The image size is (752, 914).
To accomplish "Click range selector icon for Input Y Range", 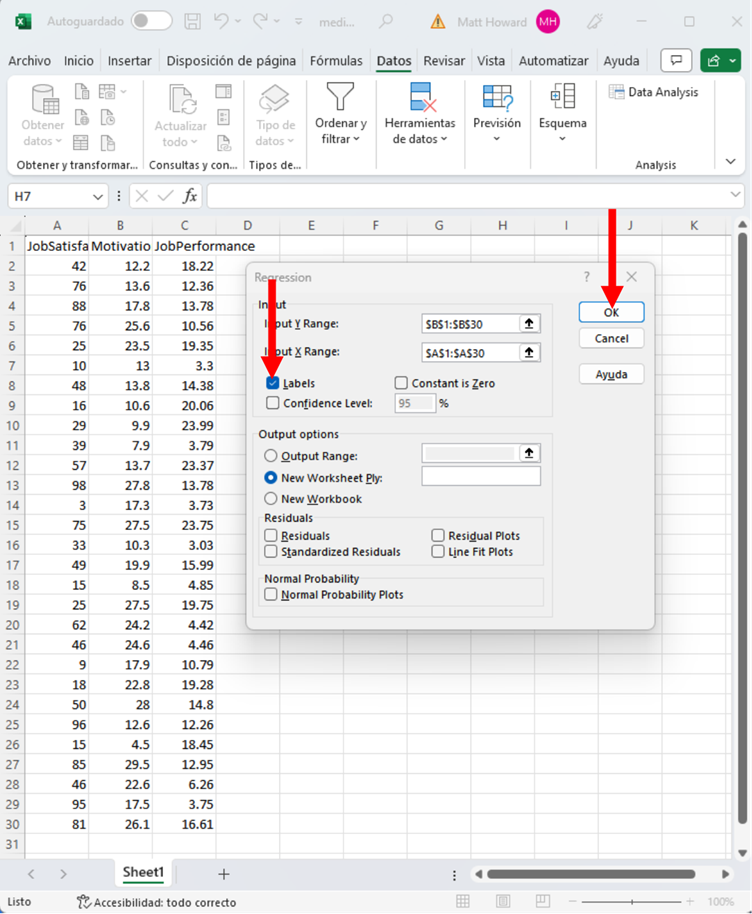I will [x=529, y=324].
